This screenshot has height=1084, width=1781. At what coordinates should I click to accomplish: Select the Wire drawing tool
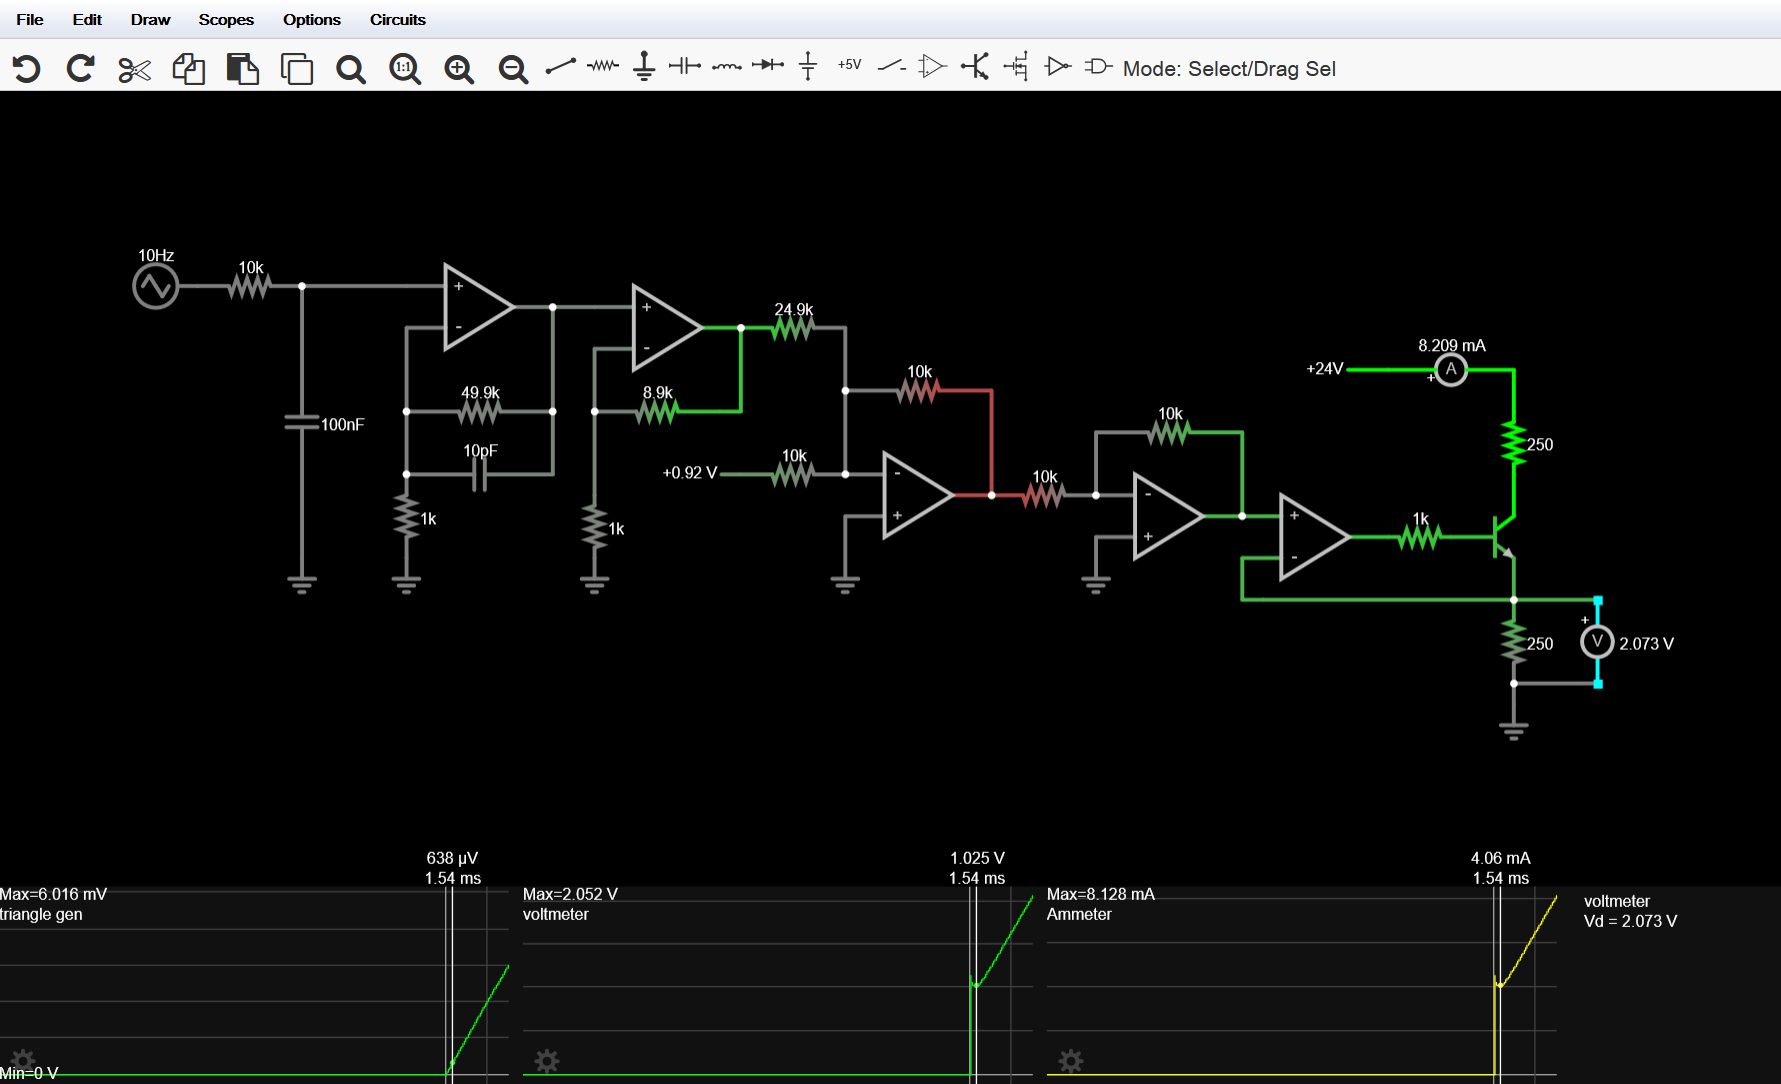pos(560,67)
